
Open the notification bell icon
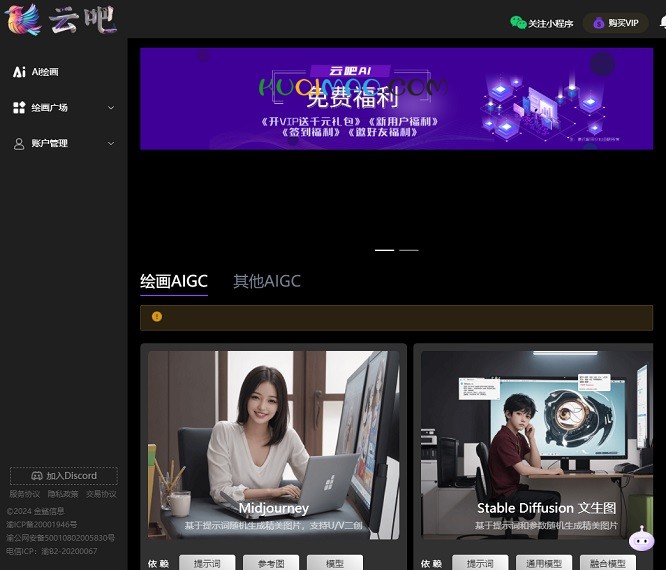pos(663,22)
